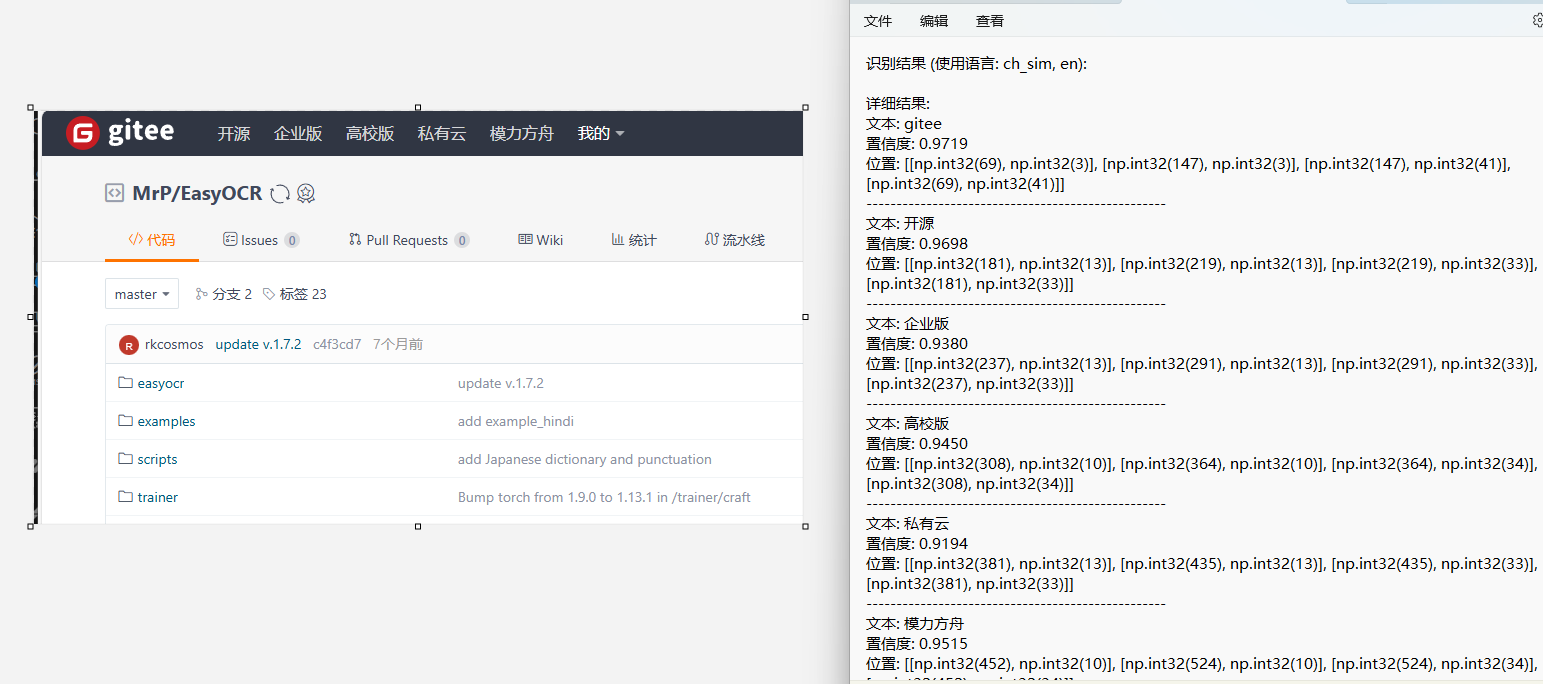1543x684 pixels.
Task: Click the badge medal icon after the refresh icon
Action: pyautogui.click(x=305, y=193)
